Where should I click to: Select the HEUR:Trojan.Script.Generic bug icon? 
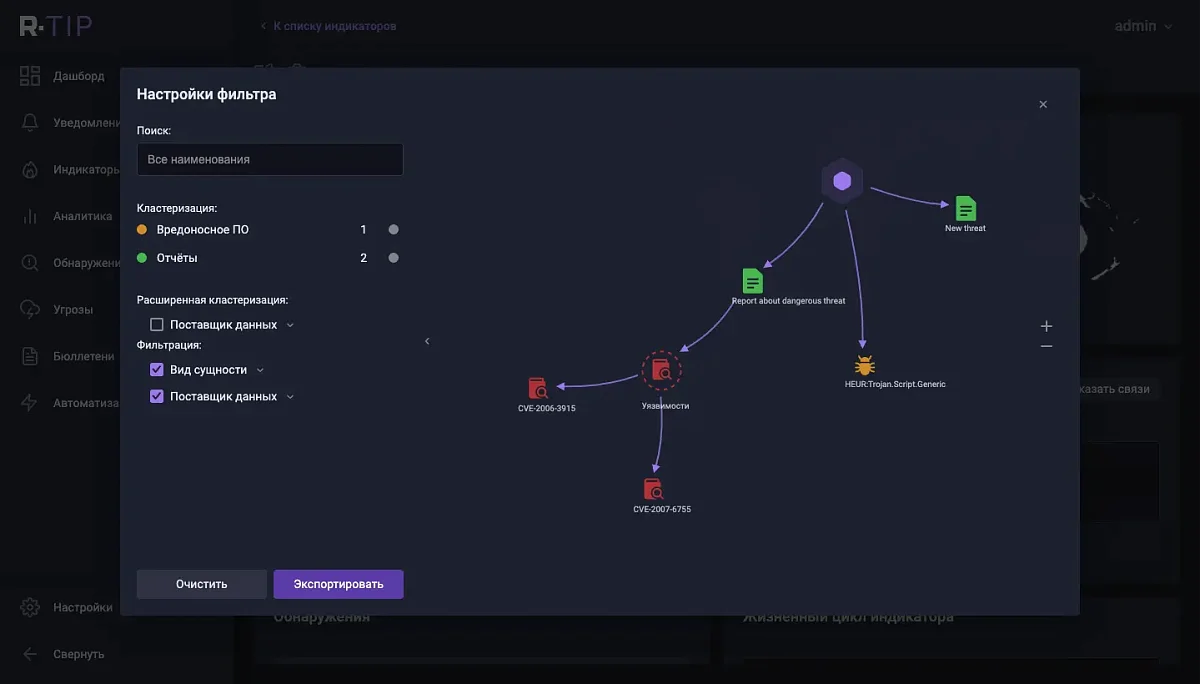point(864,366)
